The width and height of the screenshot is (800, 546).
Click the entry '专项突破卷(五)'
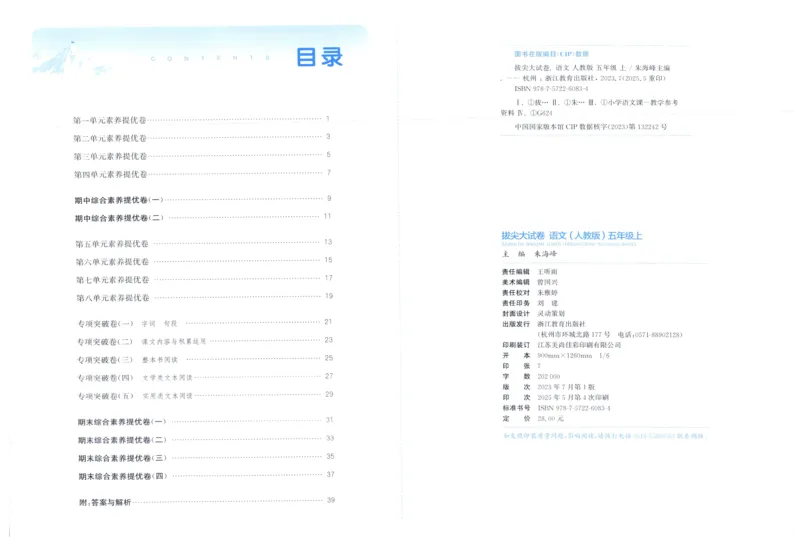[x=106, y=396]
